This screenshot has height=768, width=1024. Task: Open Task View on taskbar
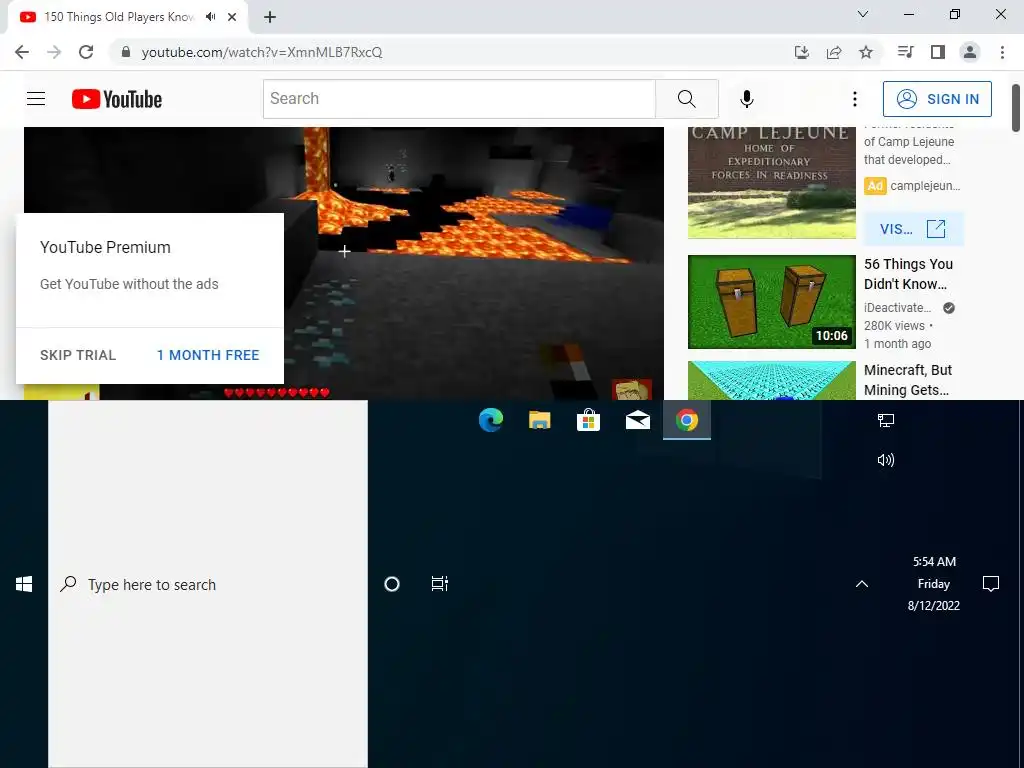440,584
